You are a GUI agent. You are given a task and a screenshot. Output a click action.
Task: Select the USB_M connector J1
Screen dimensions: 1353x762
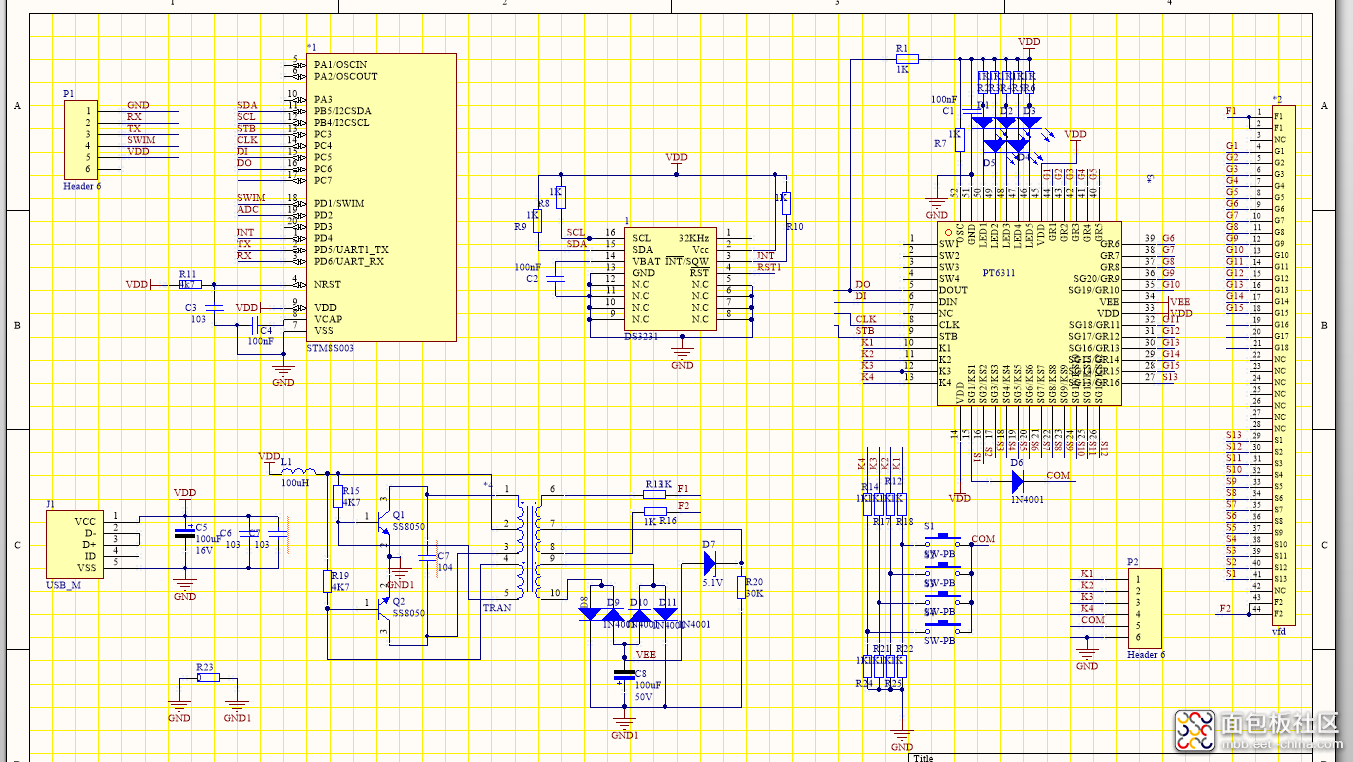pos(73,544)
